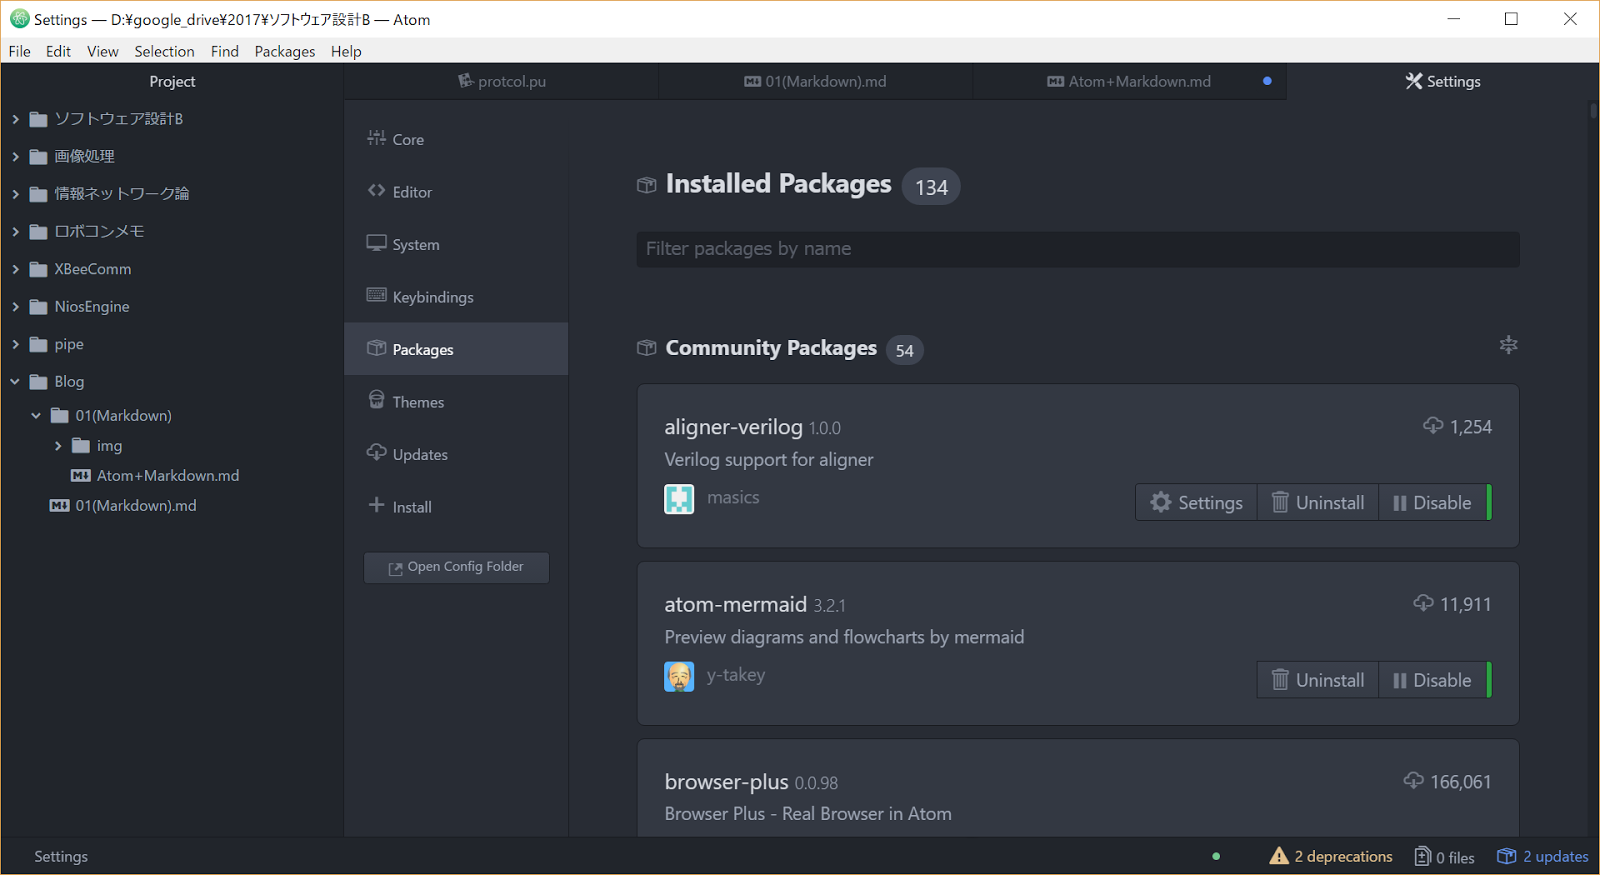Screen dimensions: 1600x875
Task: Click the Project panel header
Action: (x=172, y=81)
